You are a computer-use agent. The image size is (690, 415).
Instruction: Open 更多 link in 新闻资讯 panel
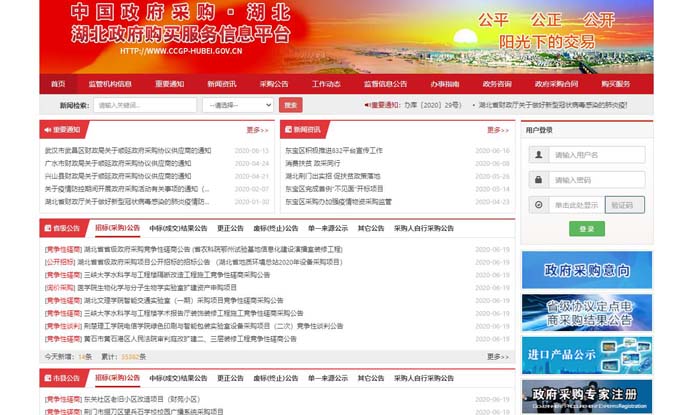pyautogui.click(x=498, y=130)
